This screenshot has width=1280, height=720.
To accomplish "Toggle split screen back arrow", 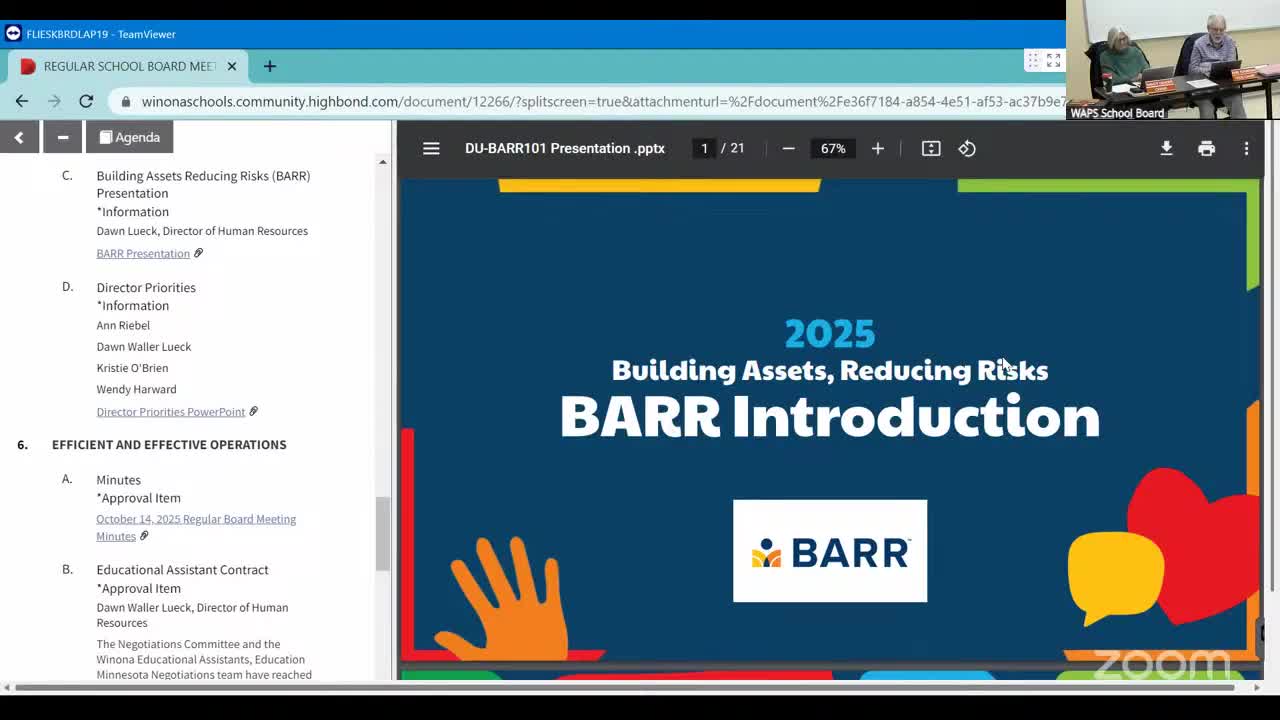I will tap(19, 137).
